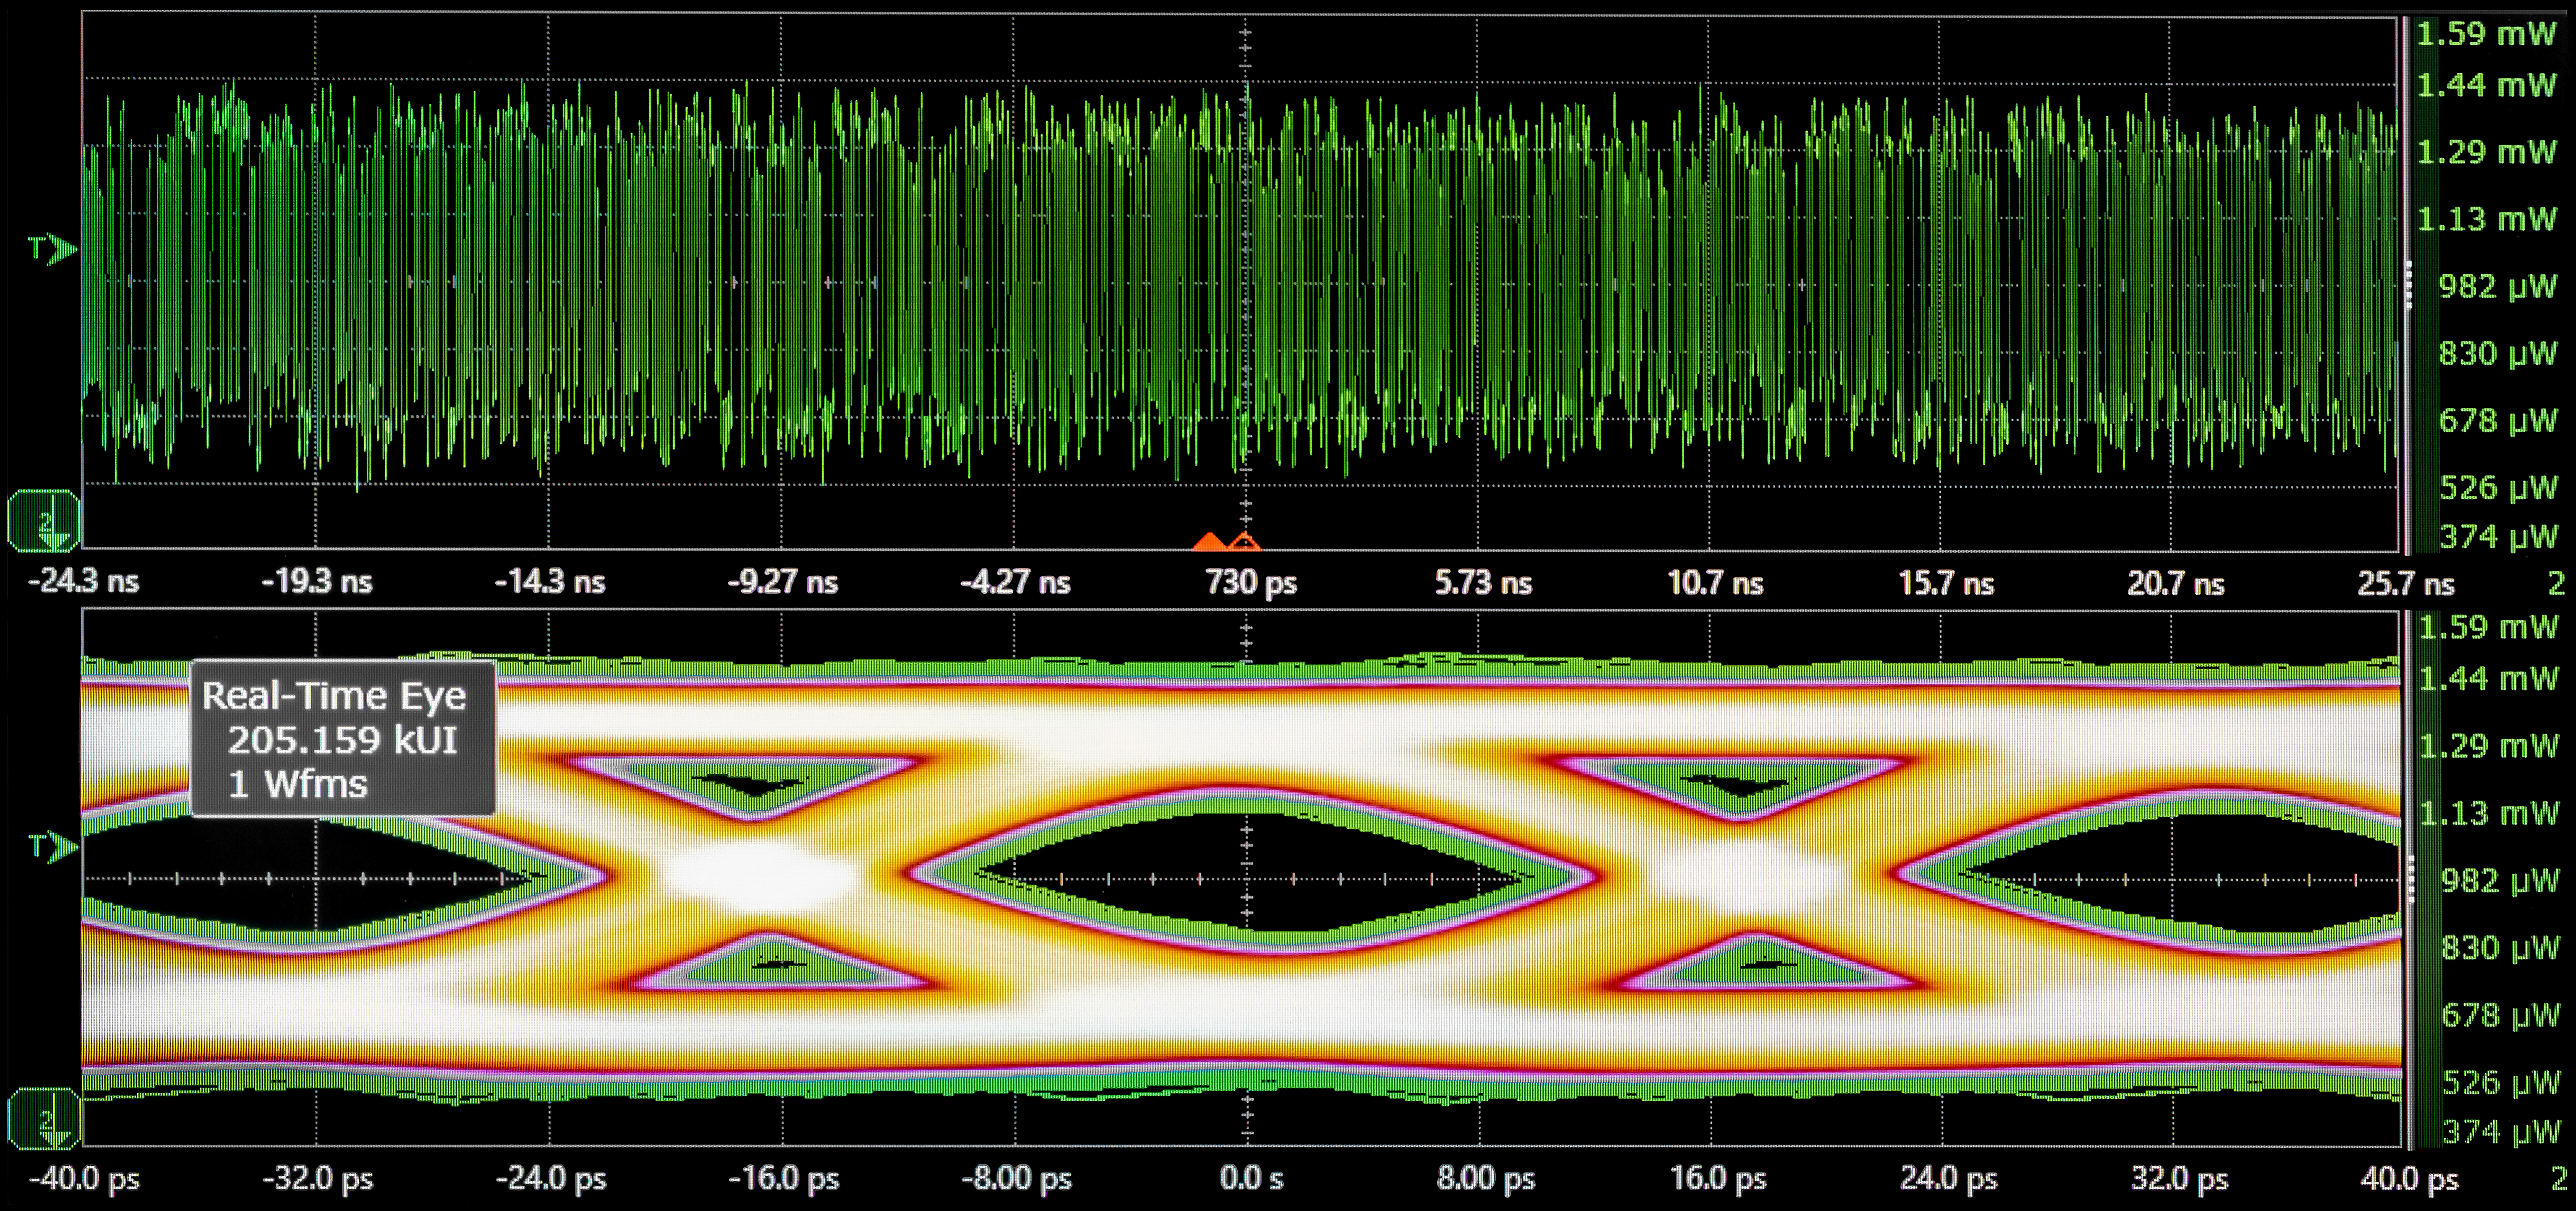Click the 0.0 s time axis label
2576x1211 pixels.
click(x=1250, y=1178)
